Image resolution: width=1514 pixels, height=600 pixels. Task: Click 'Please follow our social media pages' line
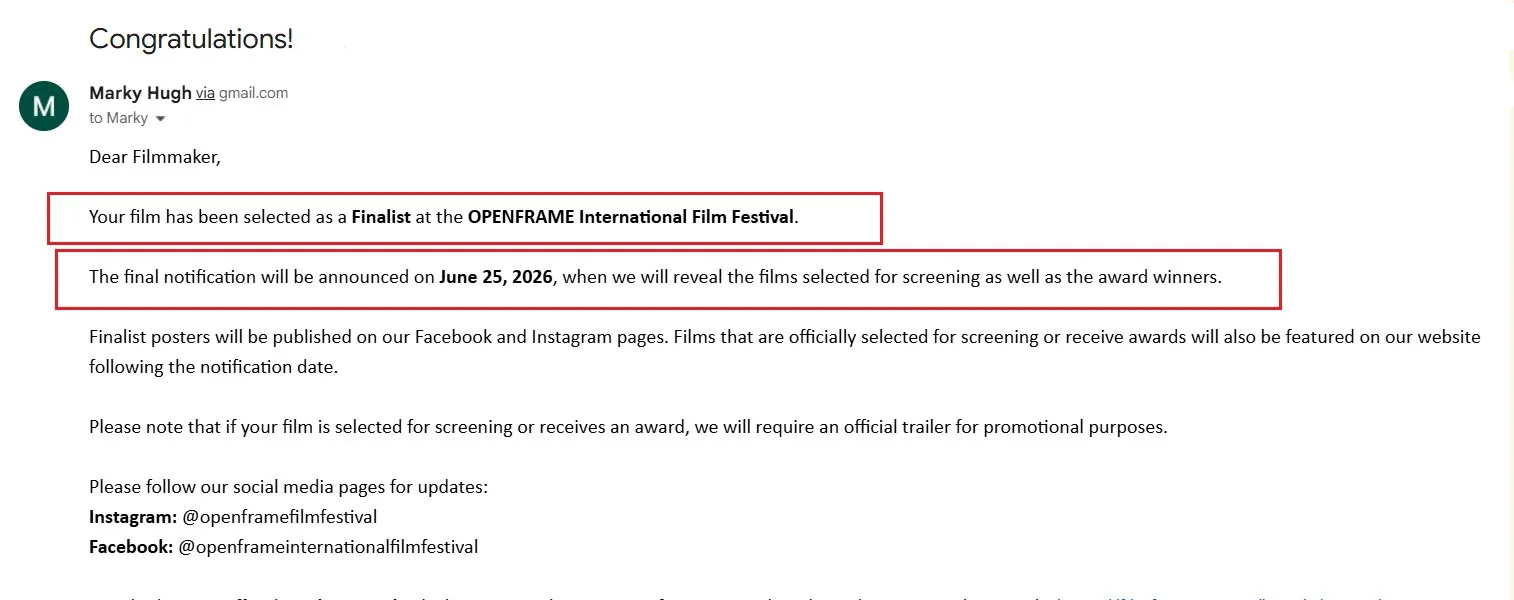(x=288, y=488)
